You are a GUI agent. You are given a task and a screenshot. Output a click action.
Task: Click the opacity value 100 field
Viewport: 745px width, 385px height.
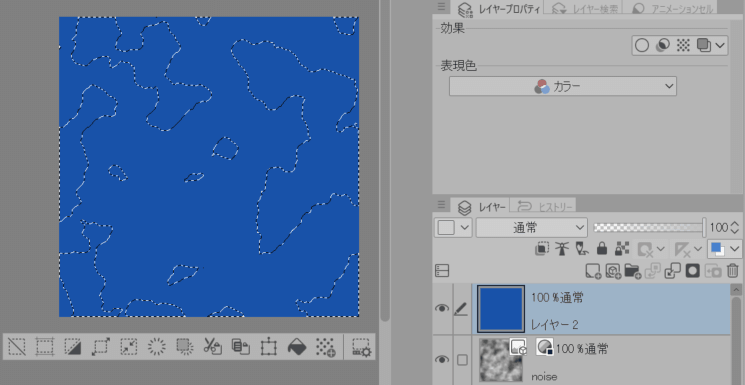[x=719, y=228]
